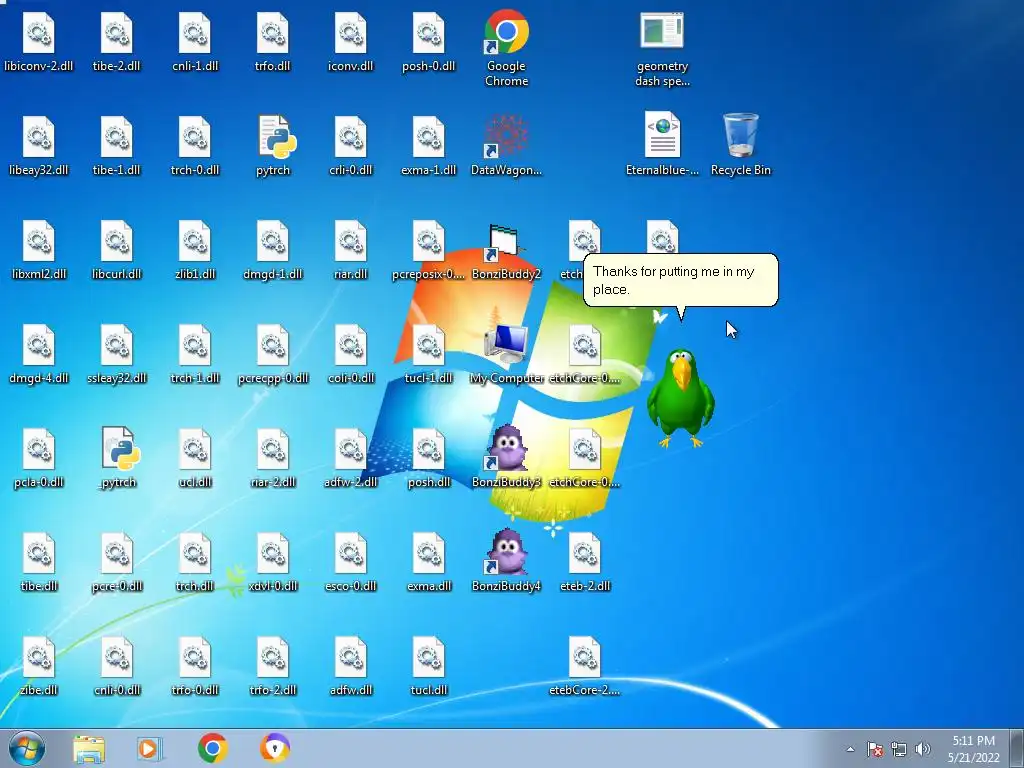Select the dmgd-4.dll file
Image resolution: width=1024 pixels, height=768 pixels.
coord(39,354)
